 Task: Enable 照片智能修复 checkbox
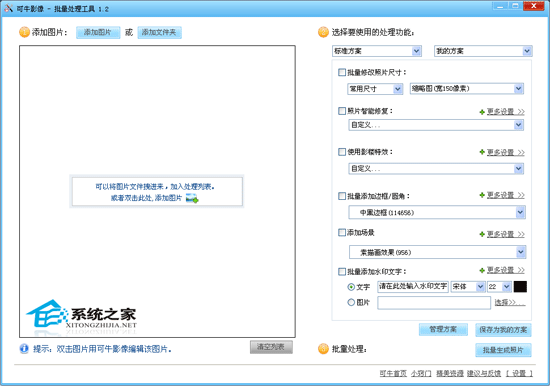[342, 111]
